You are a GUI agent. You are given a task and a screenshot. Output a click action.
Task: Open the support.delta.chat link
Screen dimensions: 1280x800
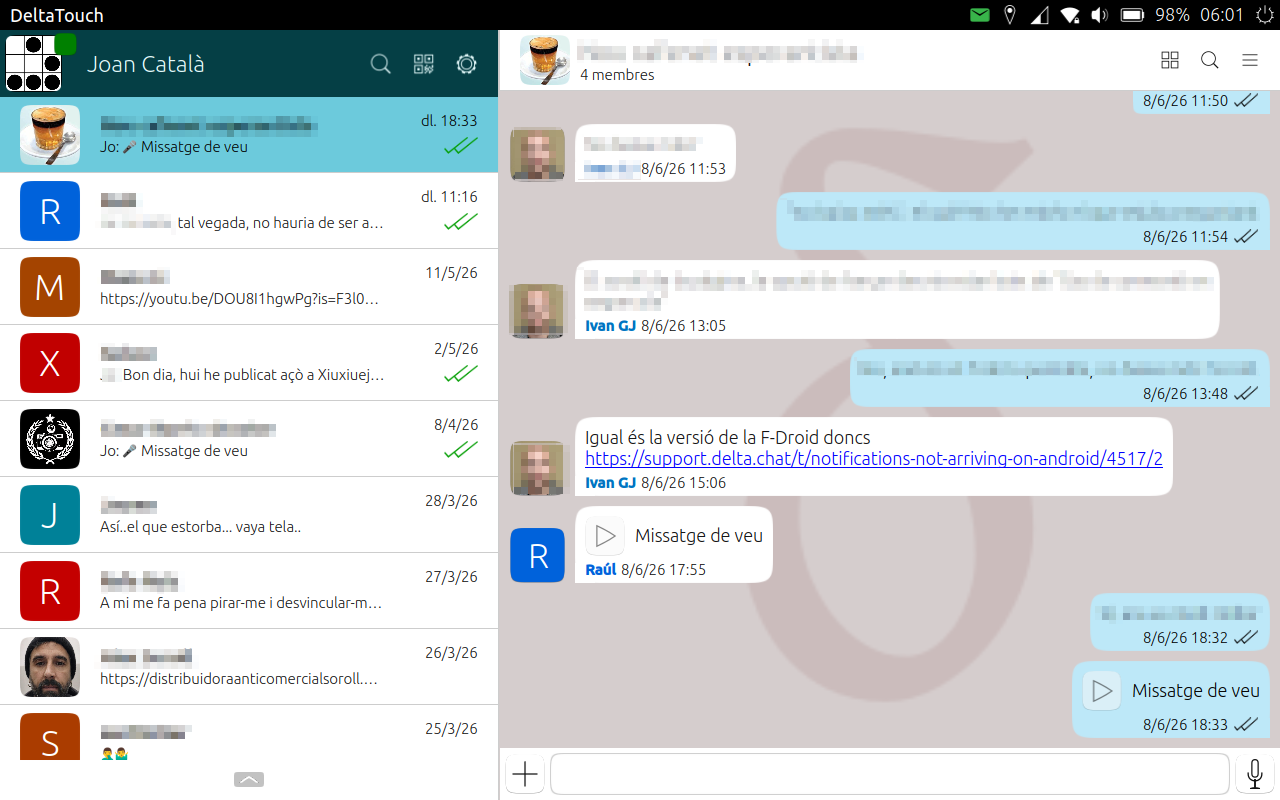(x=874, y=459)
